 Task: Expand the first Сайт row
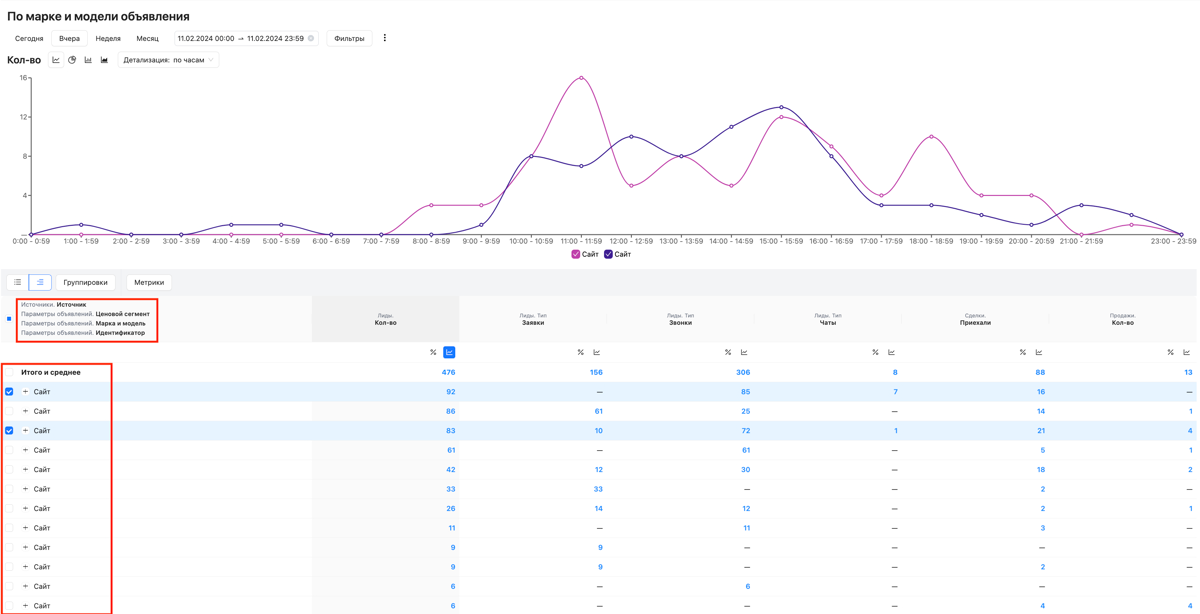click(26, 392)
